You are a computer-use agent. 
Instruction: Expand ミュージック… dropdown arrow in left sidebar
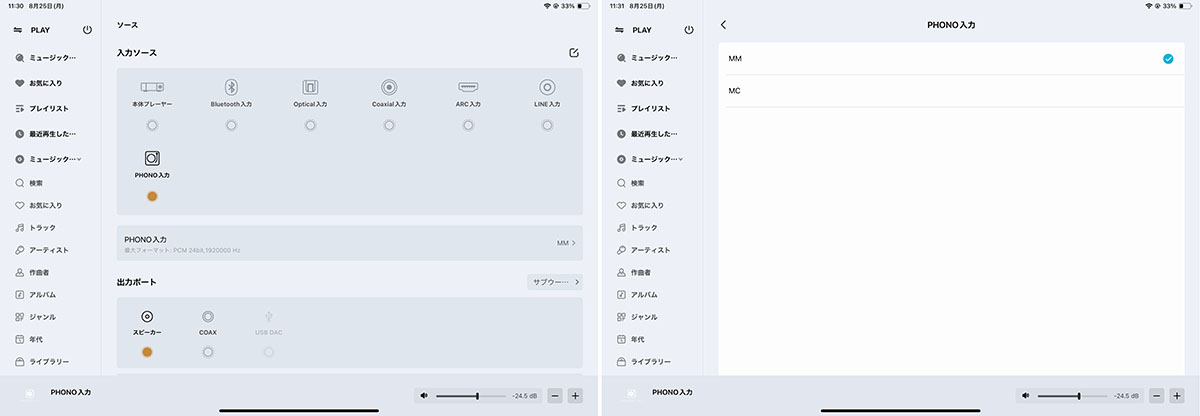click(79, 159)
